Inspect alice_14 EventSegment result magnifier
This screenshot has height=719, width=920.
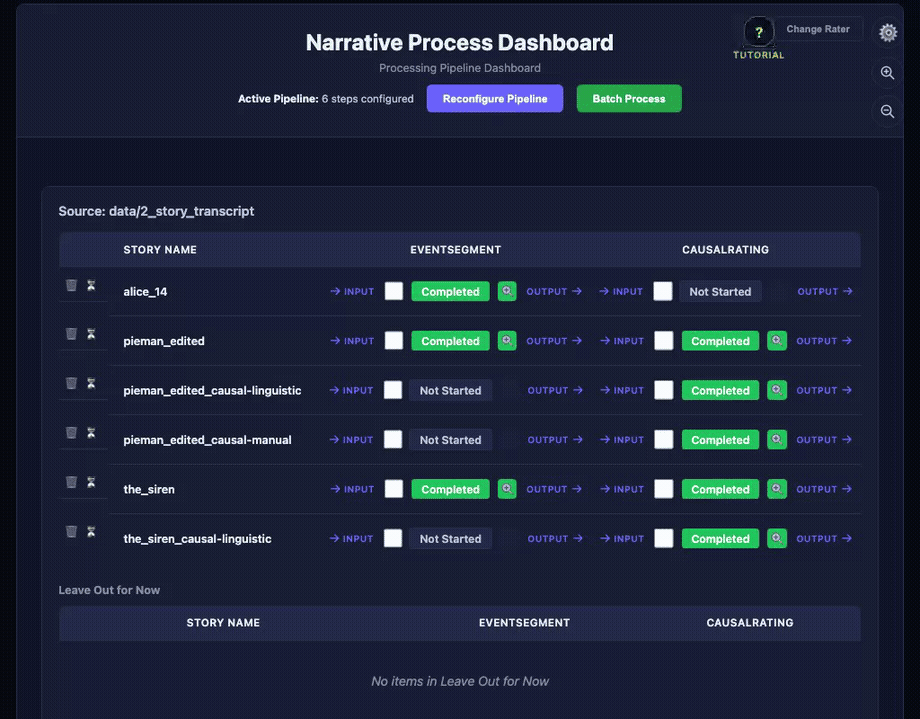click(507, 291)
